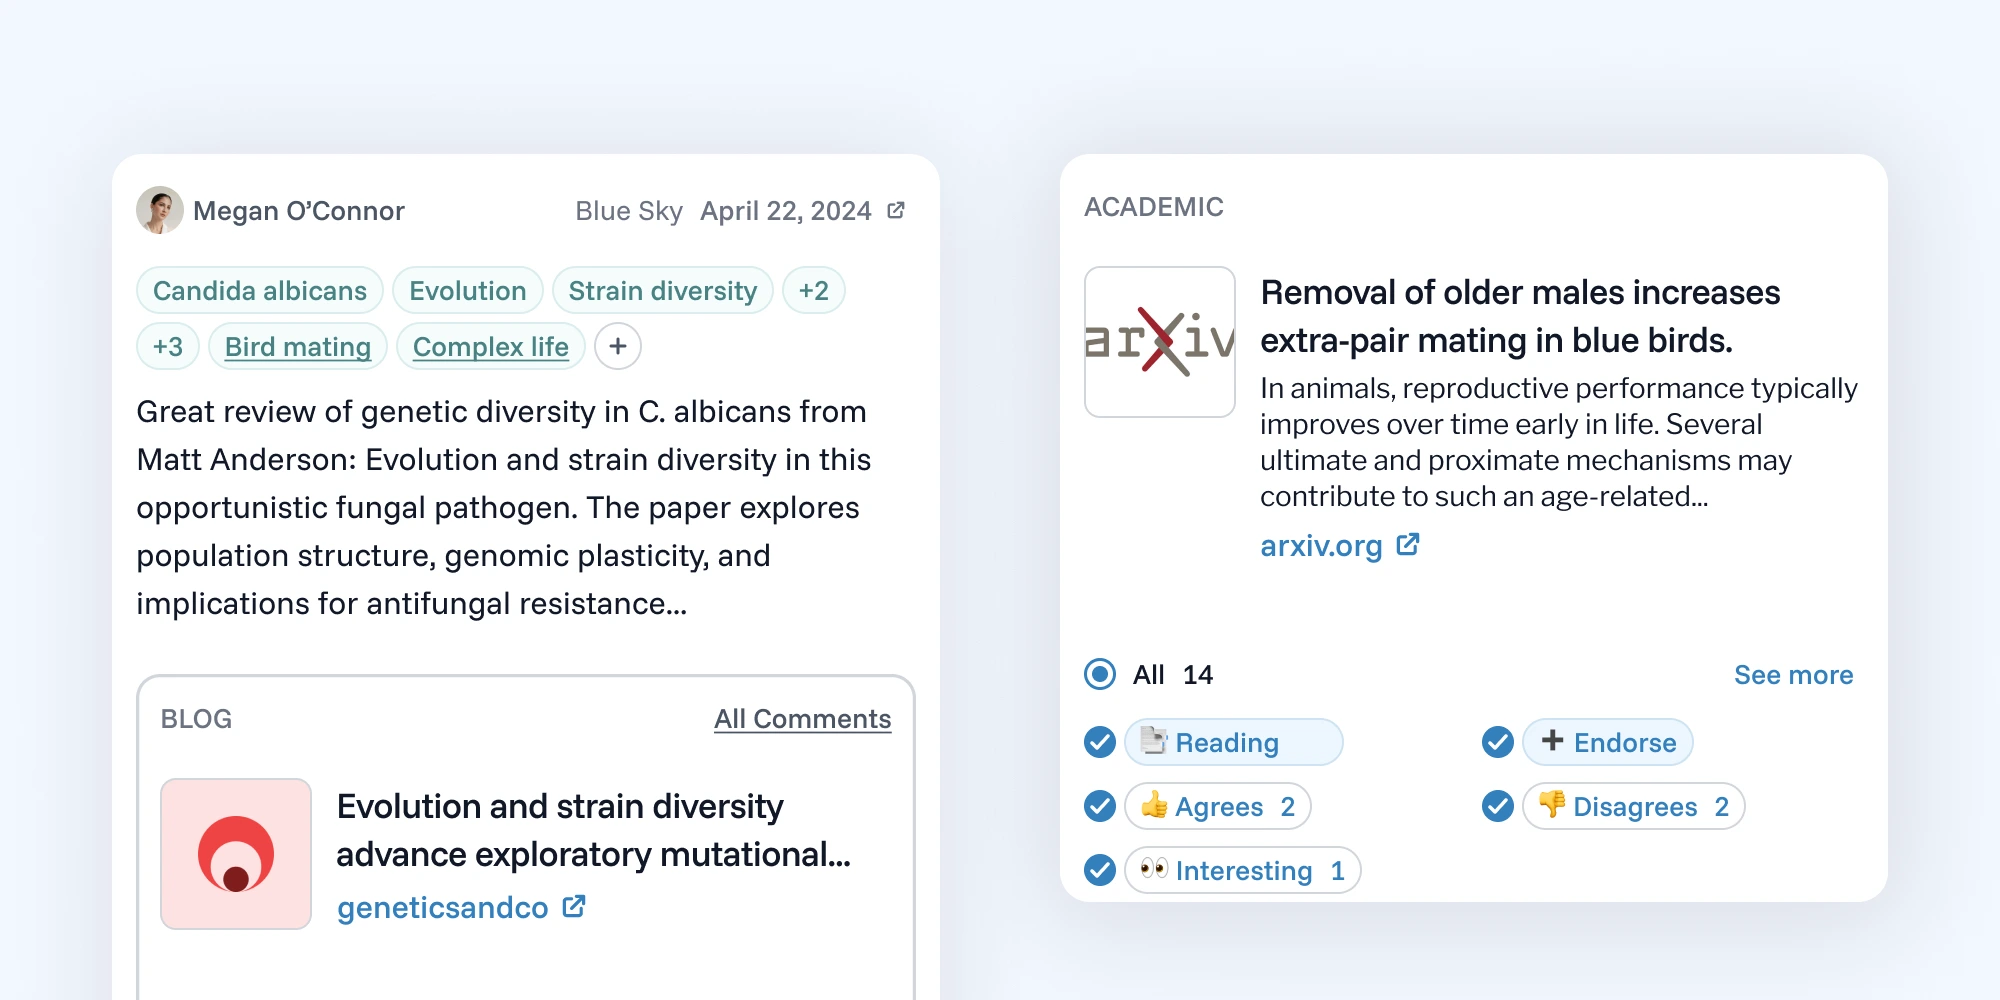The width and height of the screenshot is (2000, 1000).
Task: Expand reactions with See more
Action: coord(1793,675)
